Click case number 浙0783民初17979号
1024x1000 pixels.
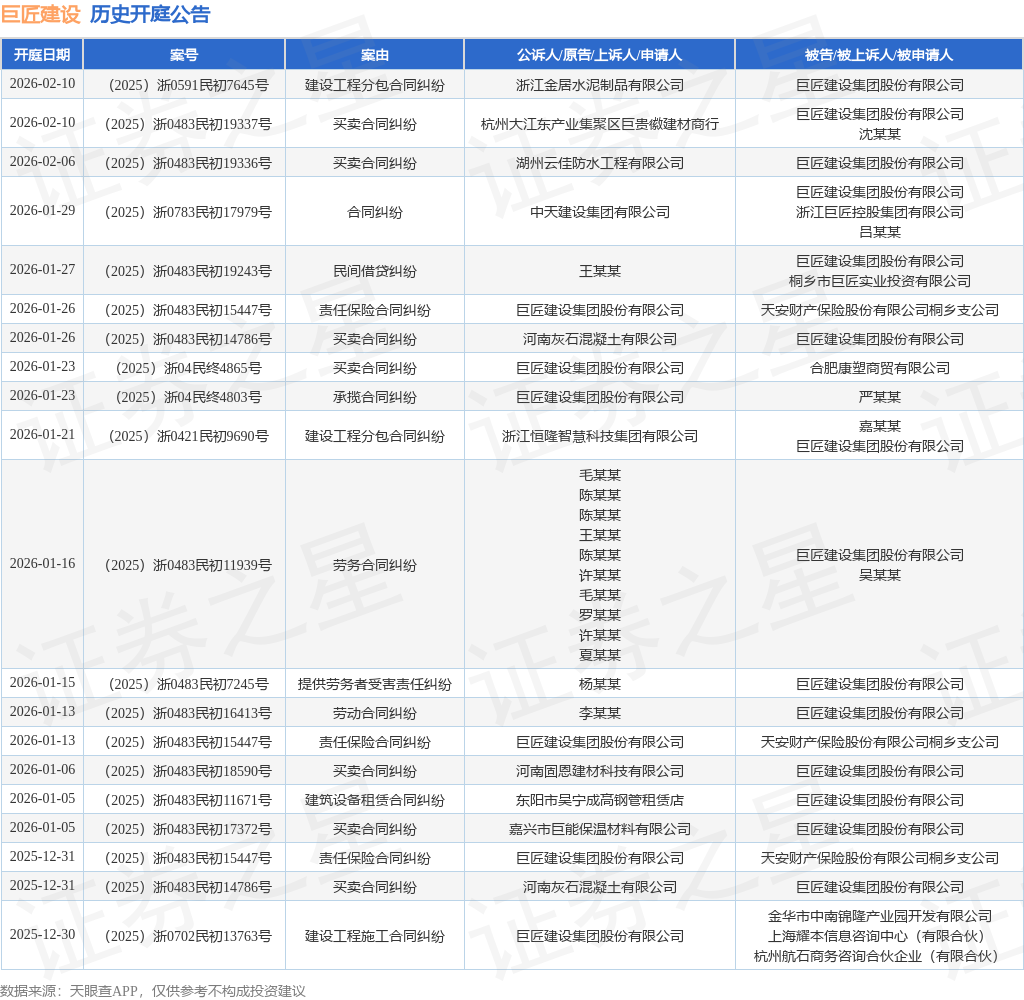pos(188,212)
